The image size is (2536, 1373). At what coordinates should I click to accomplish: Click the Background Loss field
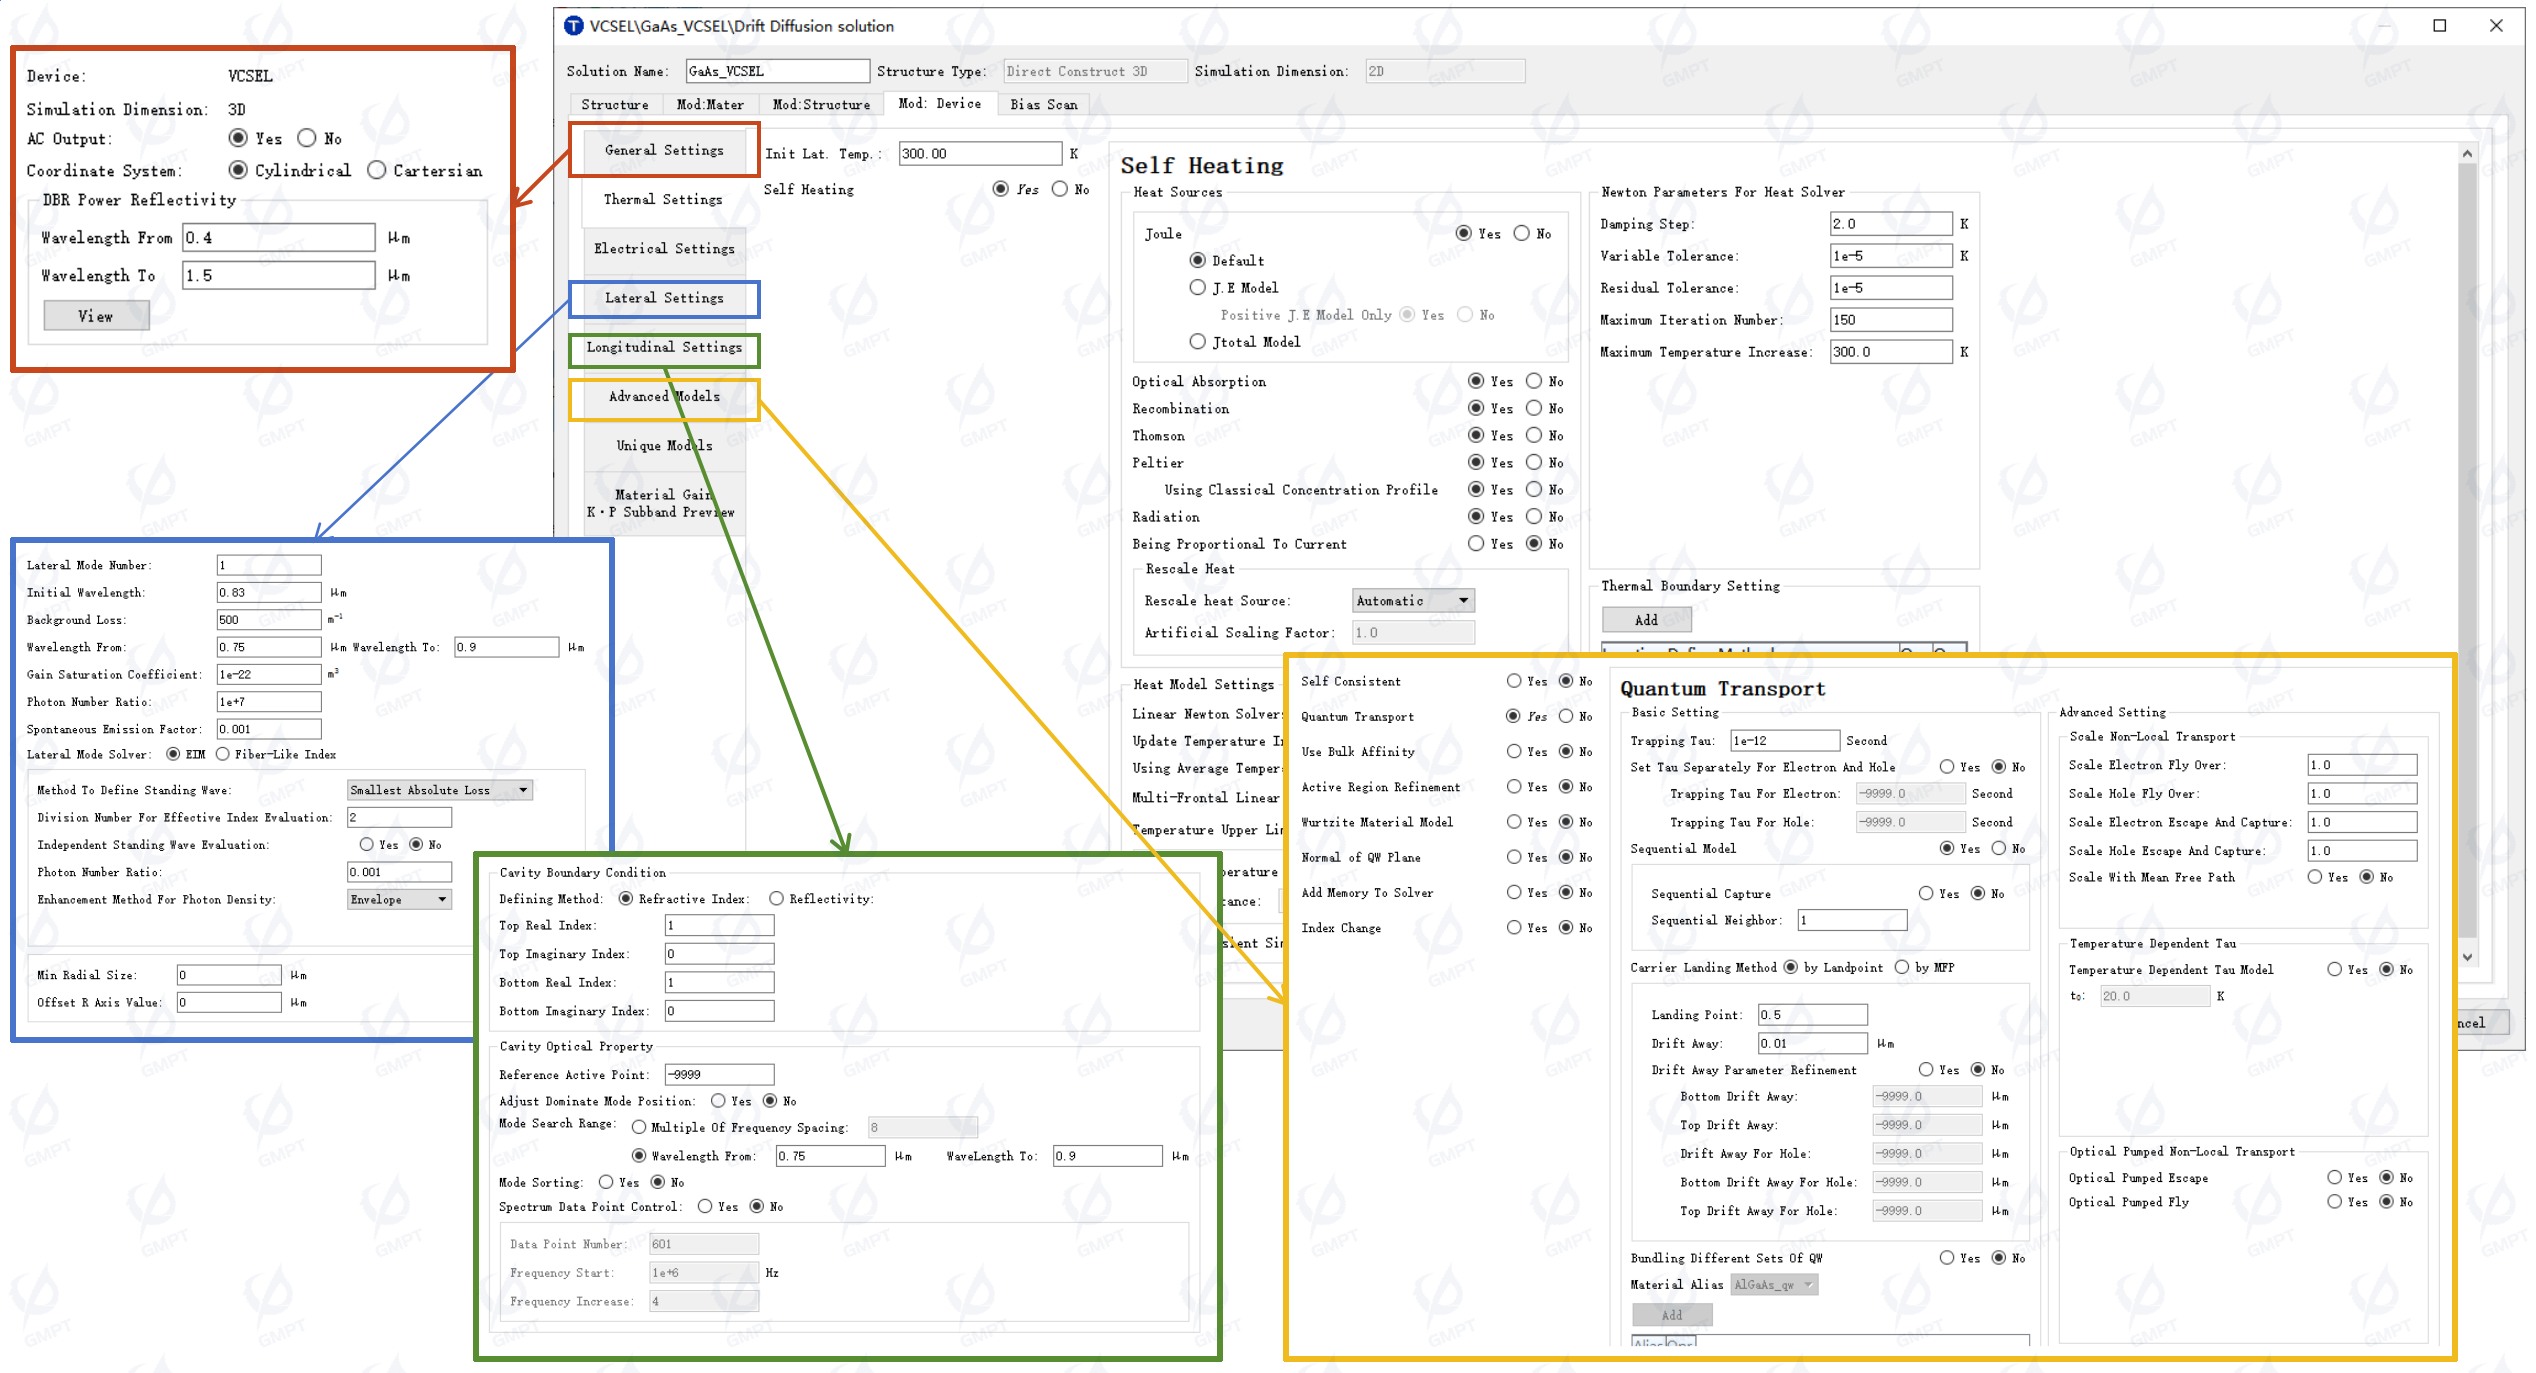268,619
